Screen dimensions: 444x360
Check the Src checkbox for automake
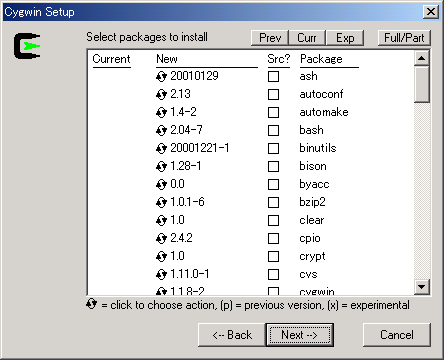273,112
